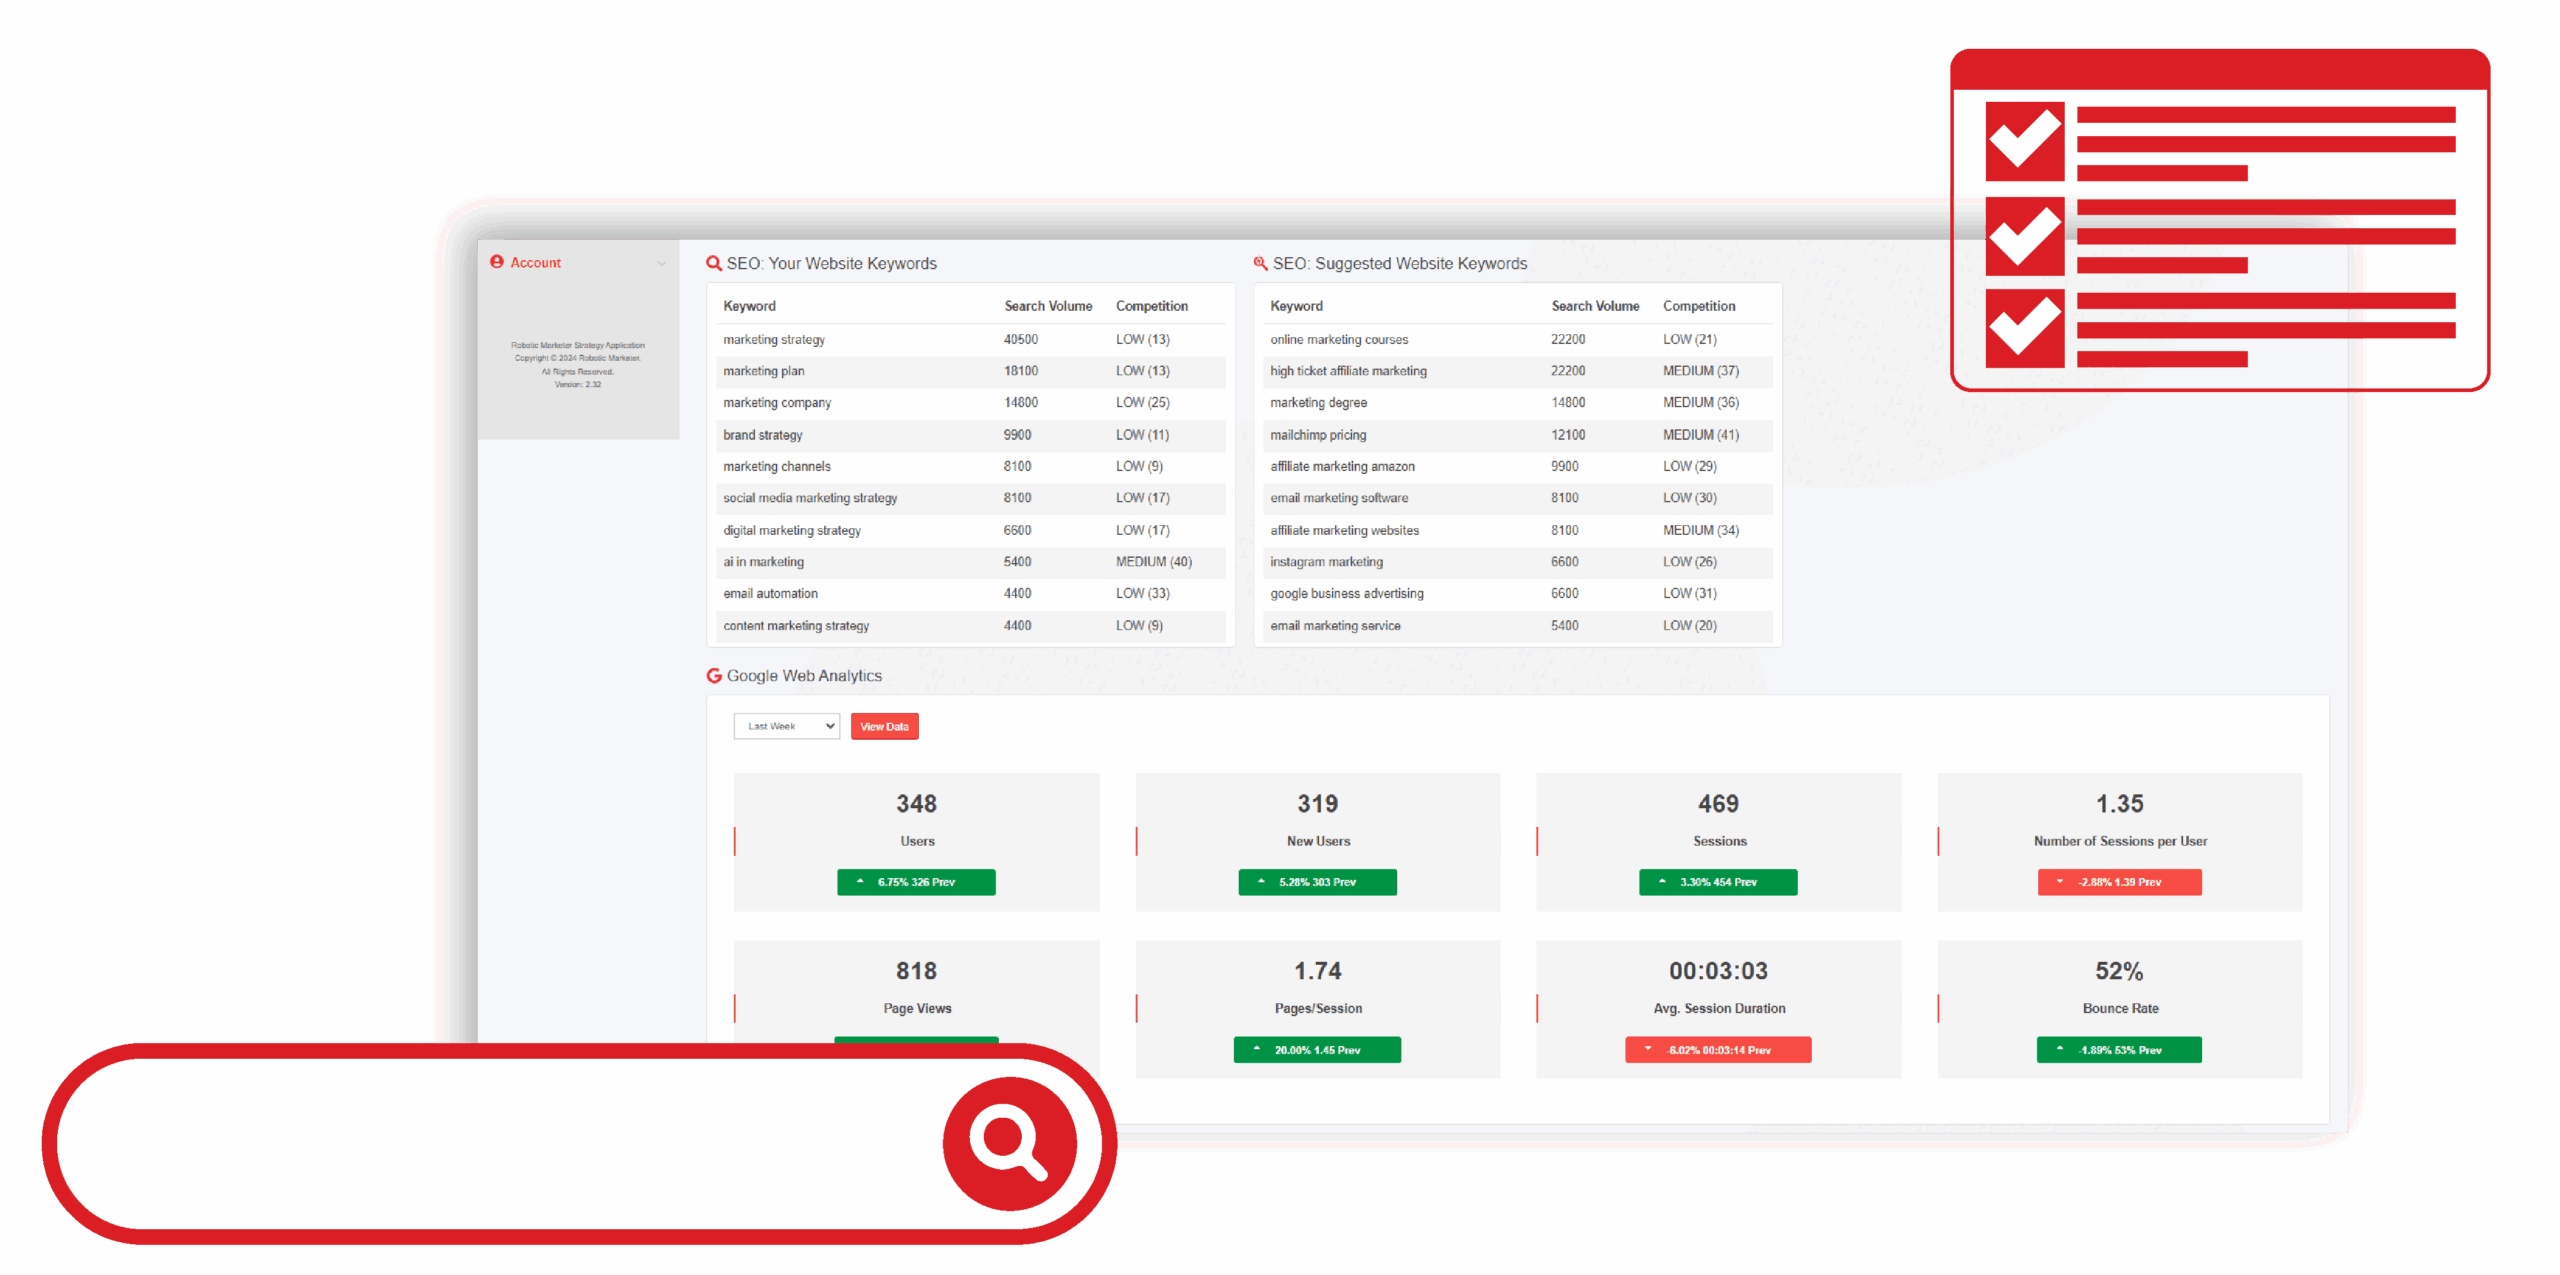Click the green bar under Page Views
Screen dimensions: 2560x1275
tap(916, 1040)
